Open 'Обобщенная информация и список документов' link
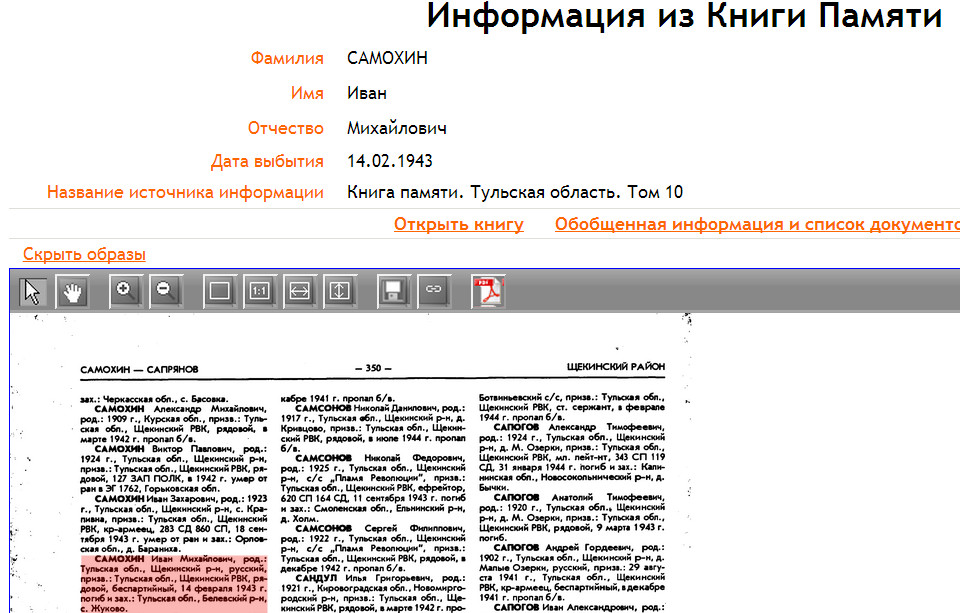Screen dimensions: 960x613 (757, 224)
